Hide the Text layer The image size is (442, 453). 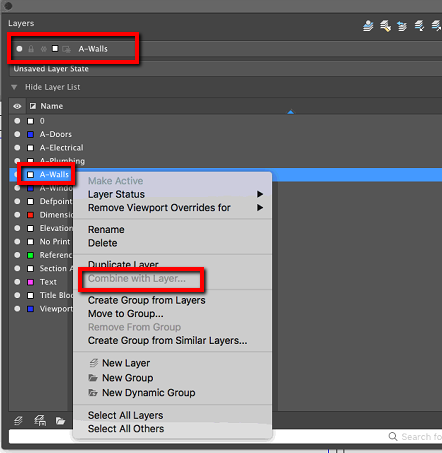(x=17, y=282)
